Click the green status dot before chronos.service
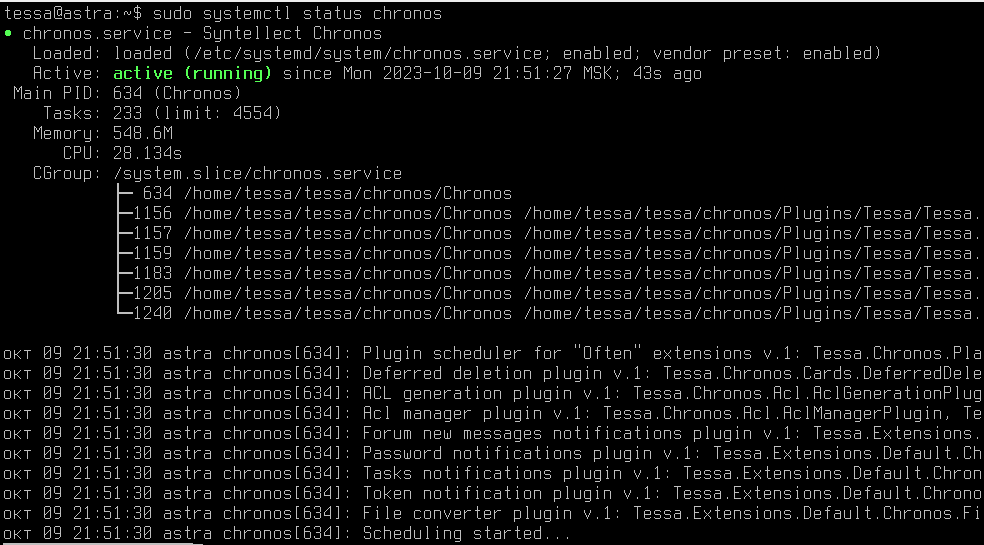Image resolution: width=984 pixels, height=545 pixels. (x=8, y=34)
